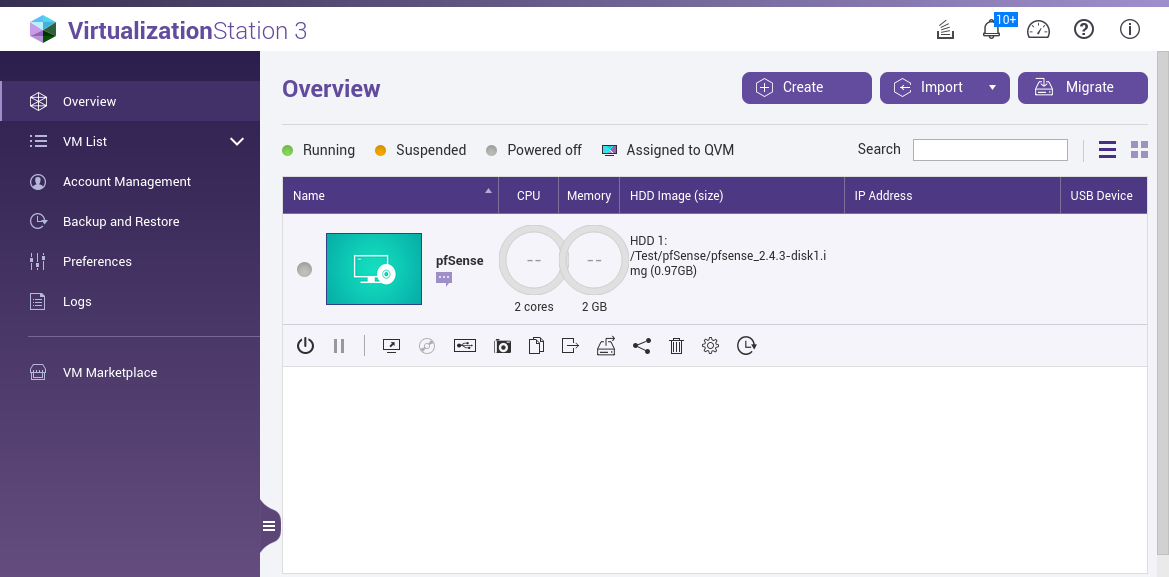Click the Memory column header
1169x577 pixels.
point(589,195)
